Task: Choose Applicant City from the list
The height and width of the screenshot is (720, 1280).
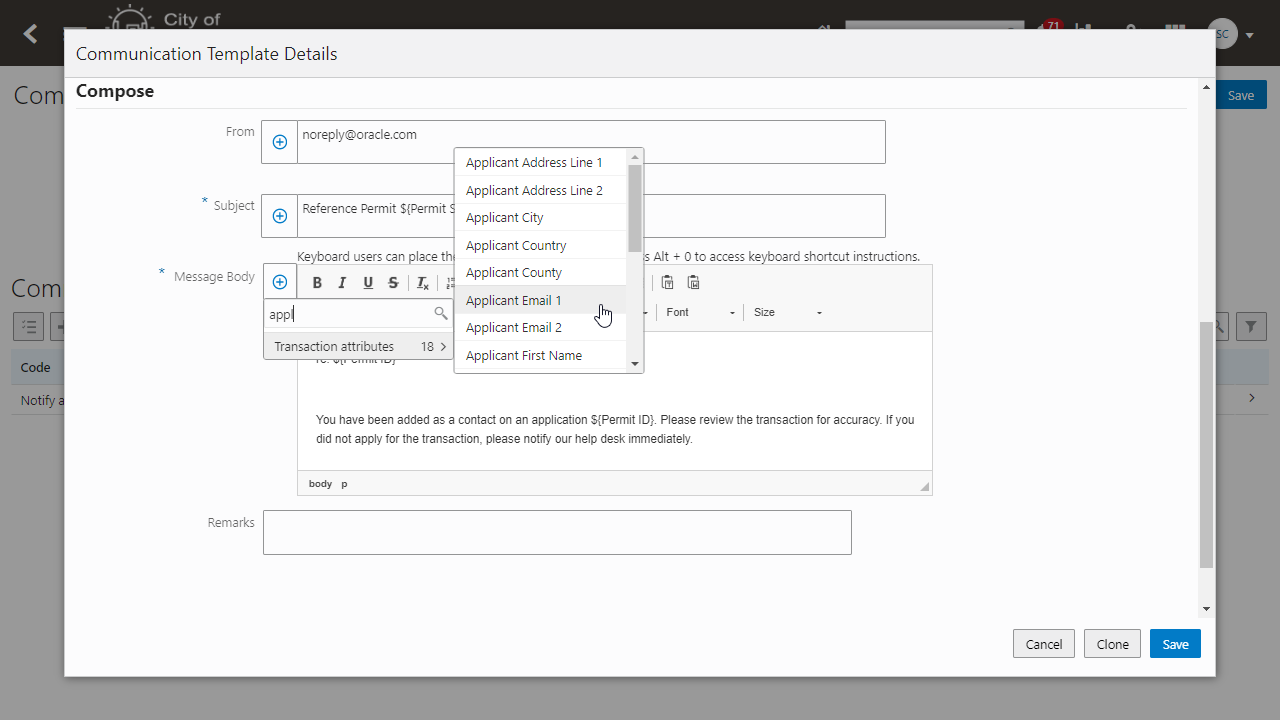Action: (x=541, y=218)
